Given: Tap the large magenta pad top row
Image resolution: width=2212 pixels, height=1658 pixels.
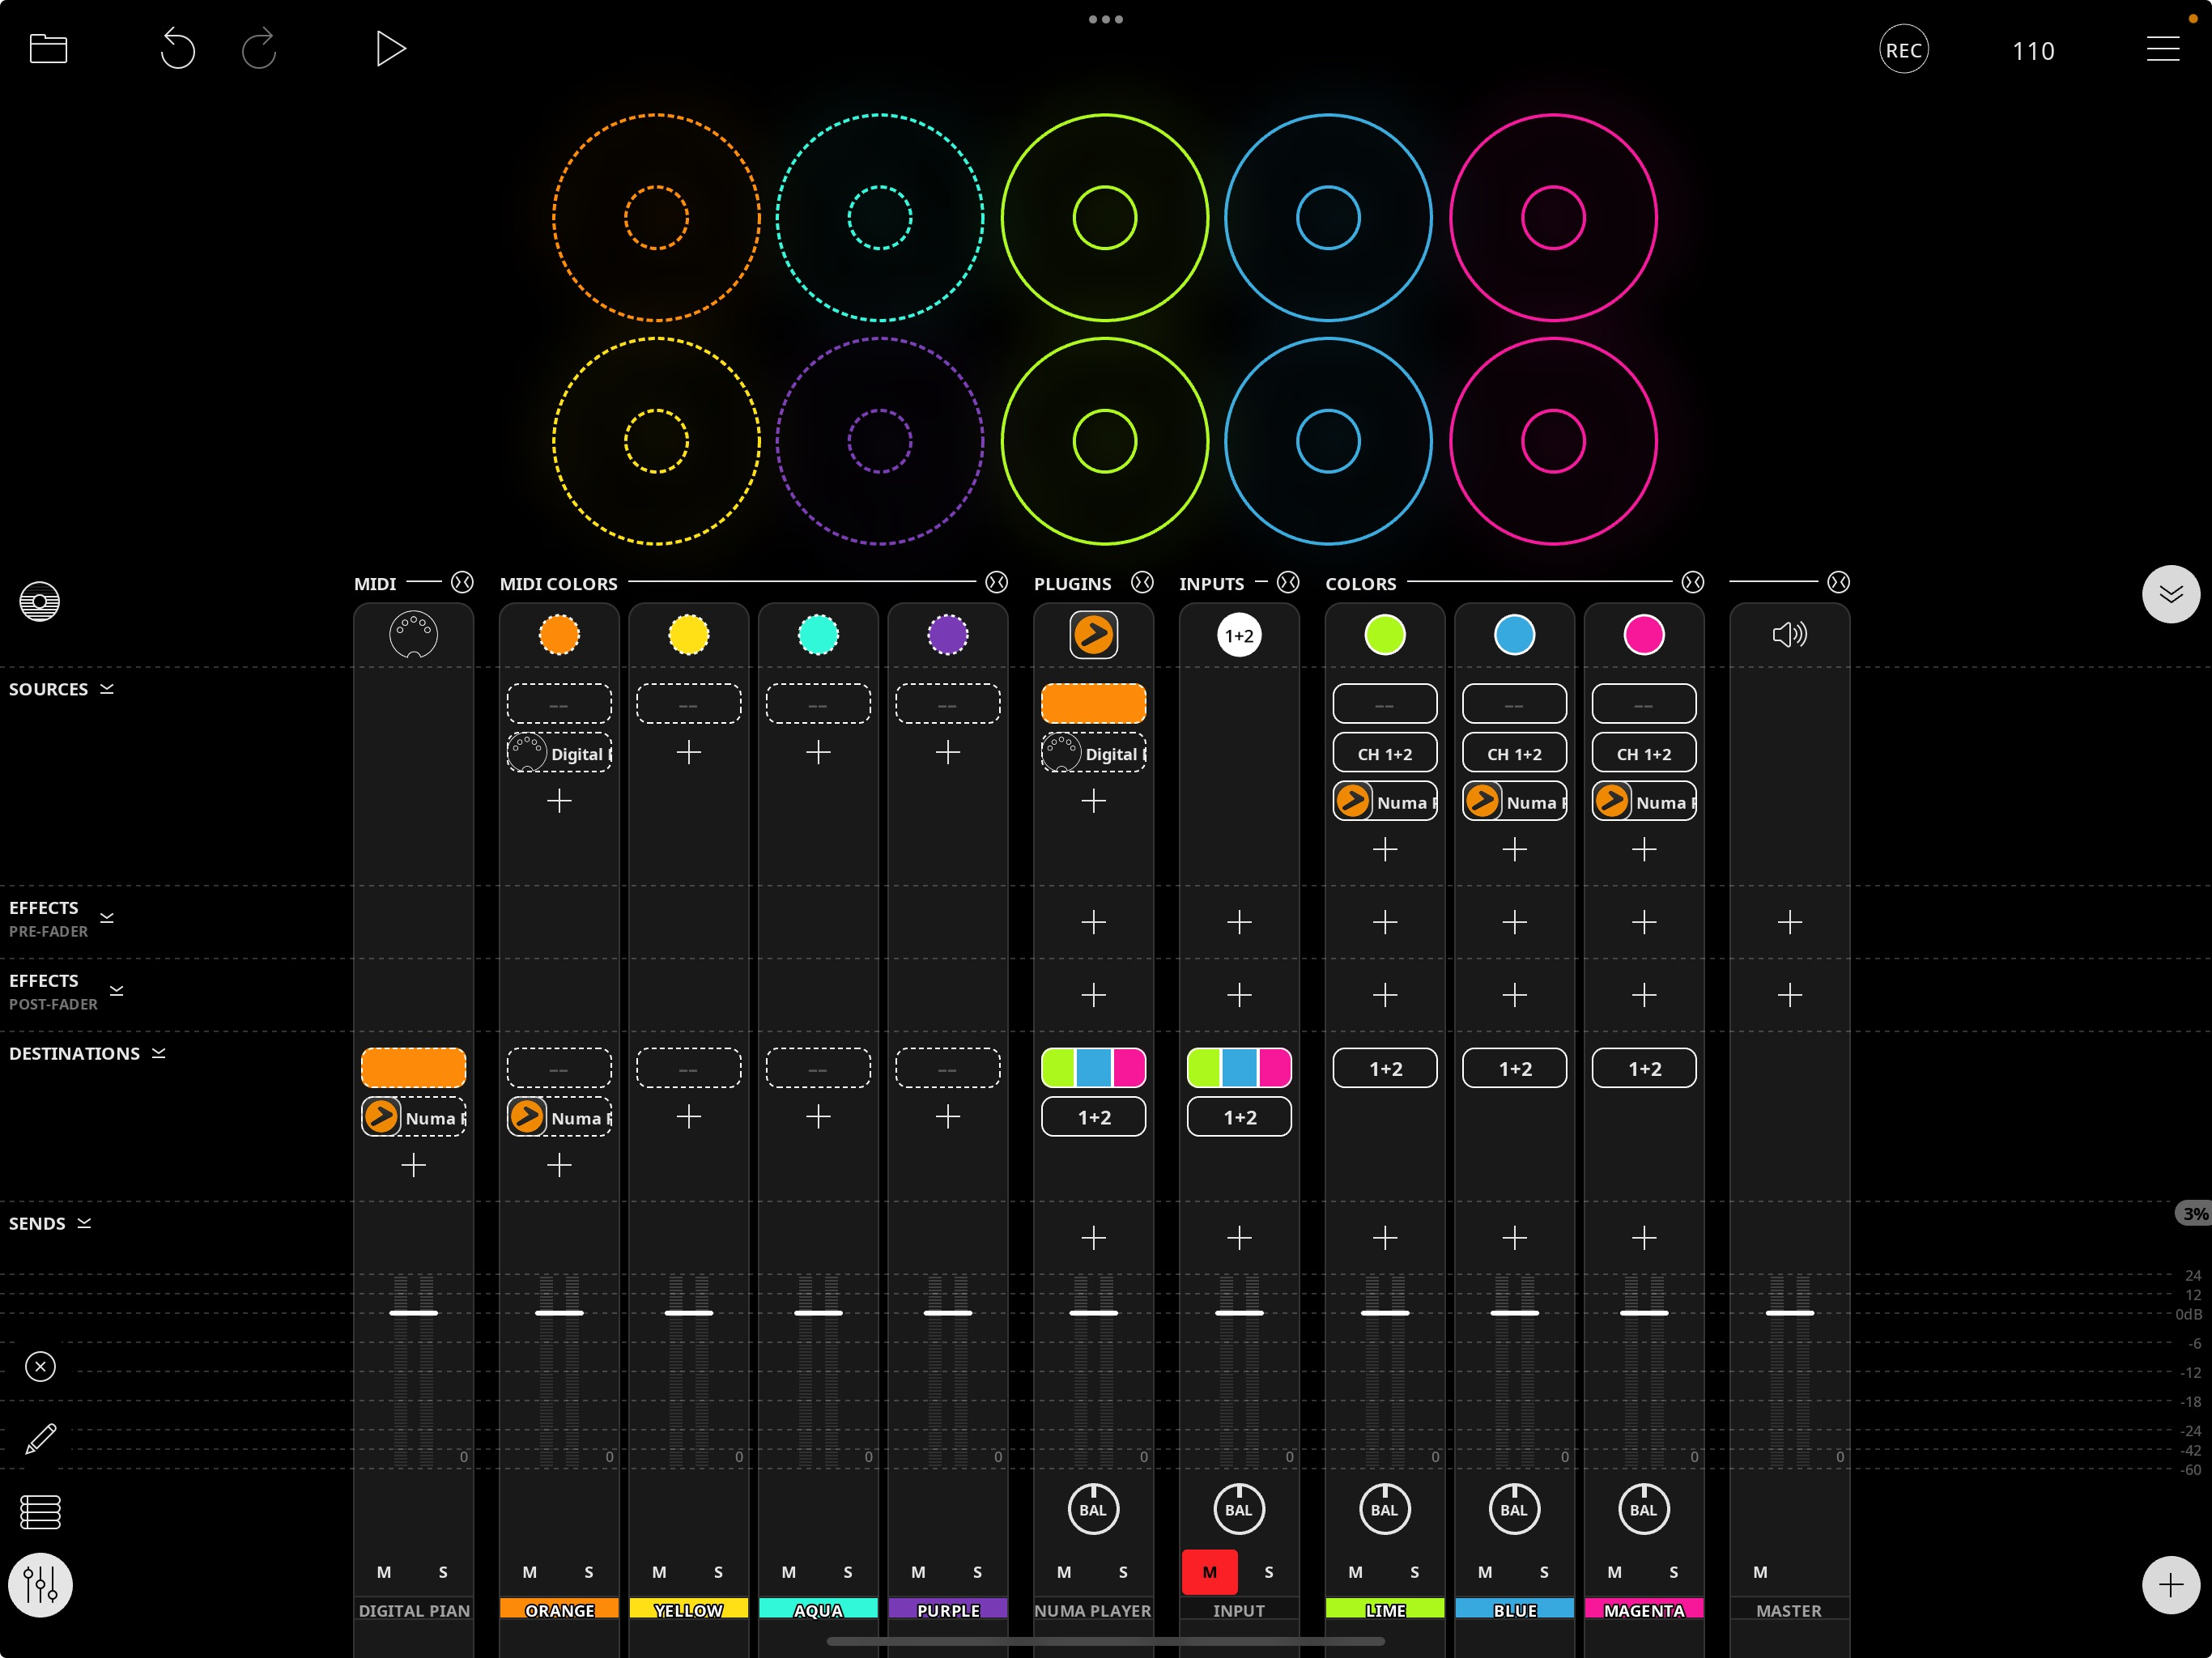Looking at the screenshot, I should pyautogui.click(x=1552, y=217).
